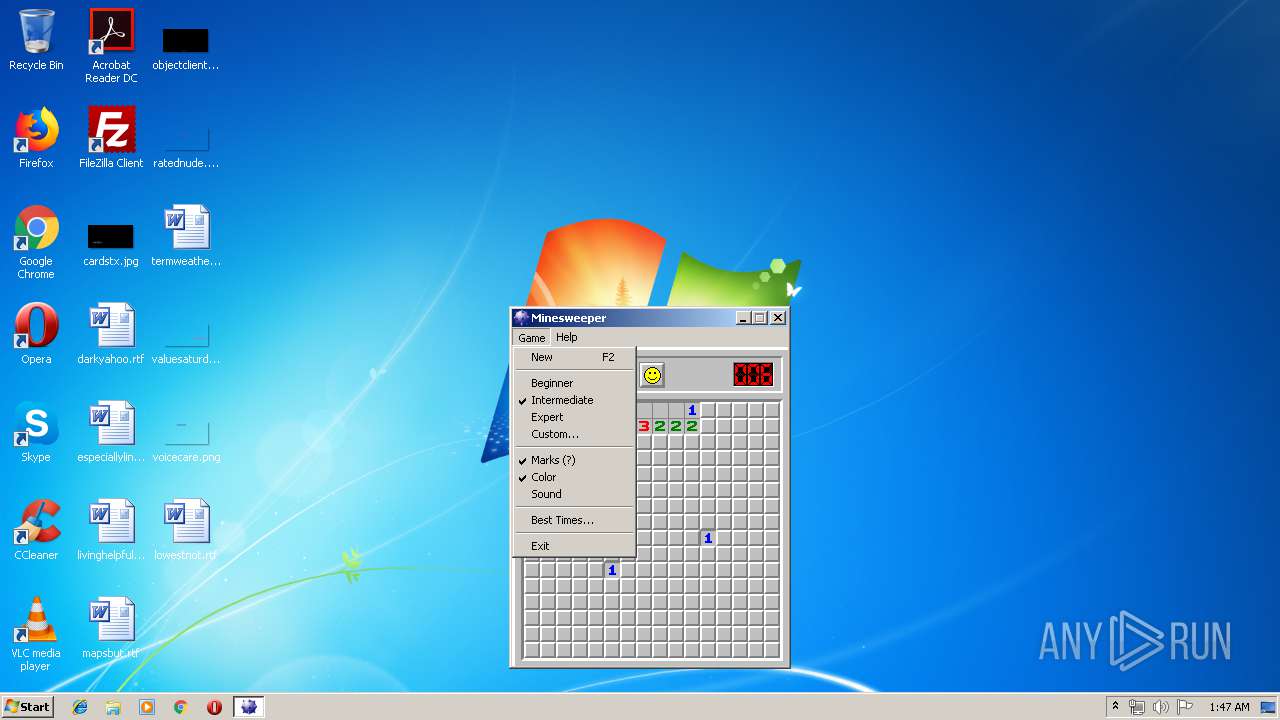
Task: Select the FileZilla Client desktop icon
Action: pyautogui.click(x=111, y=138)
